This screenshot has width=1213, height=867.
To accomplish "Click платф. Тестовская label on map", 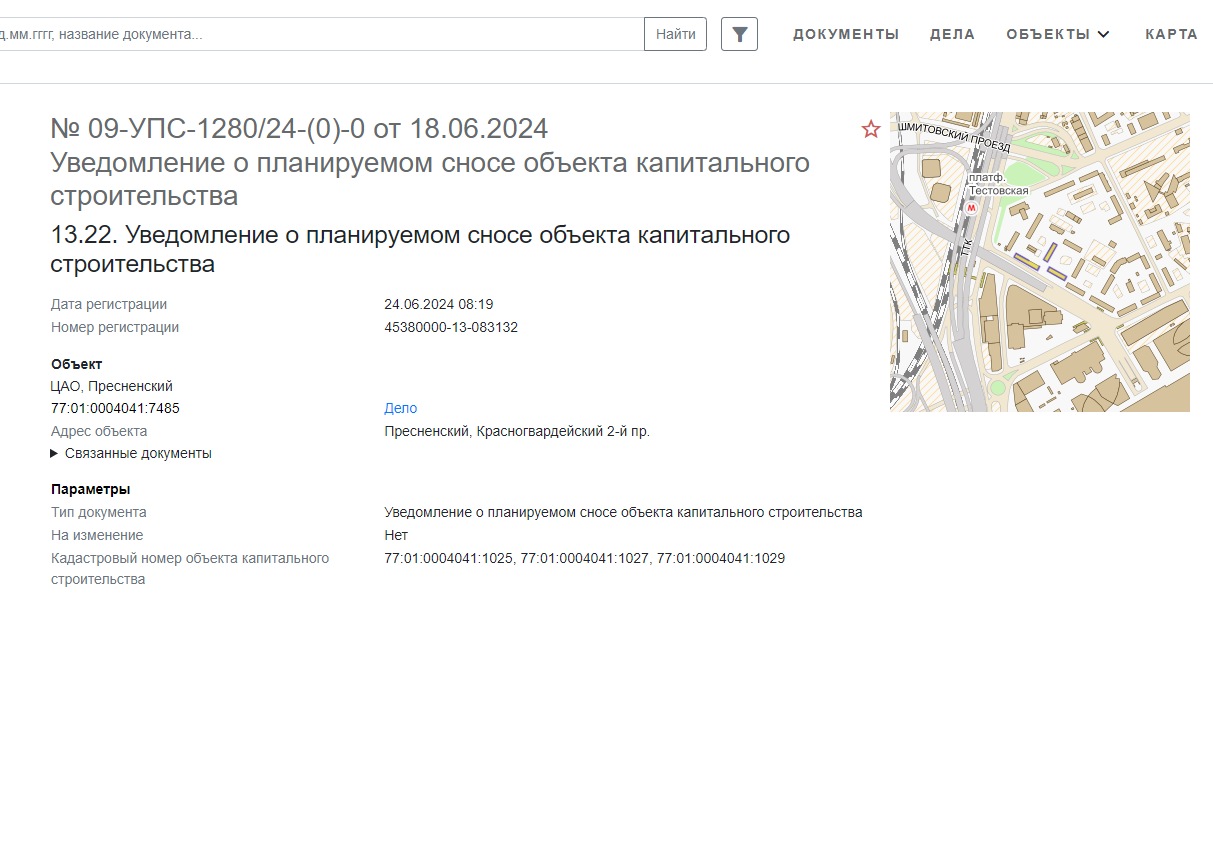I will pos(998,184).
